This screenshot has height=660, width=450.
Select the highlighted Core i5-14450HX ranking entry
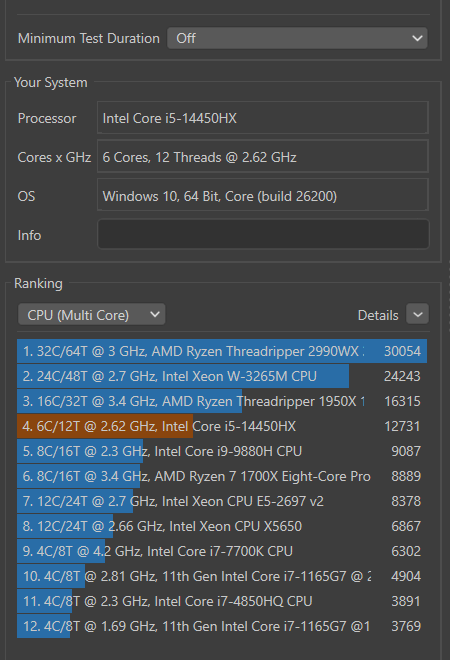pos(222,426)
